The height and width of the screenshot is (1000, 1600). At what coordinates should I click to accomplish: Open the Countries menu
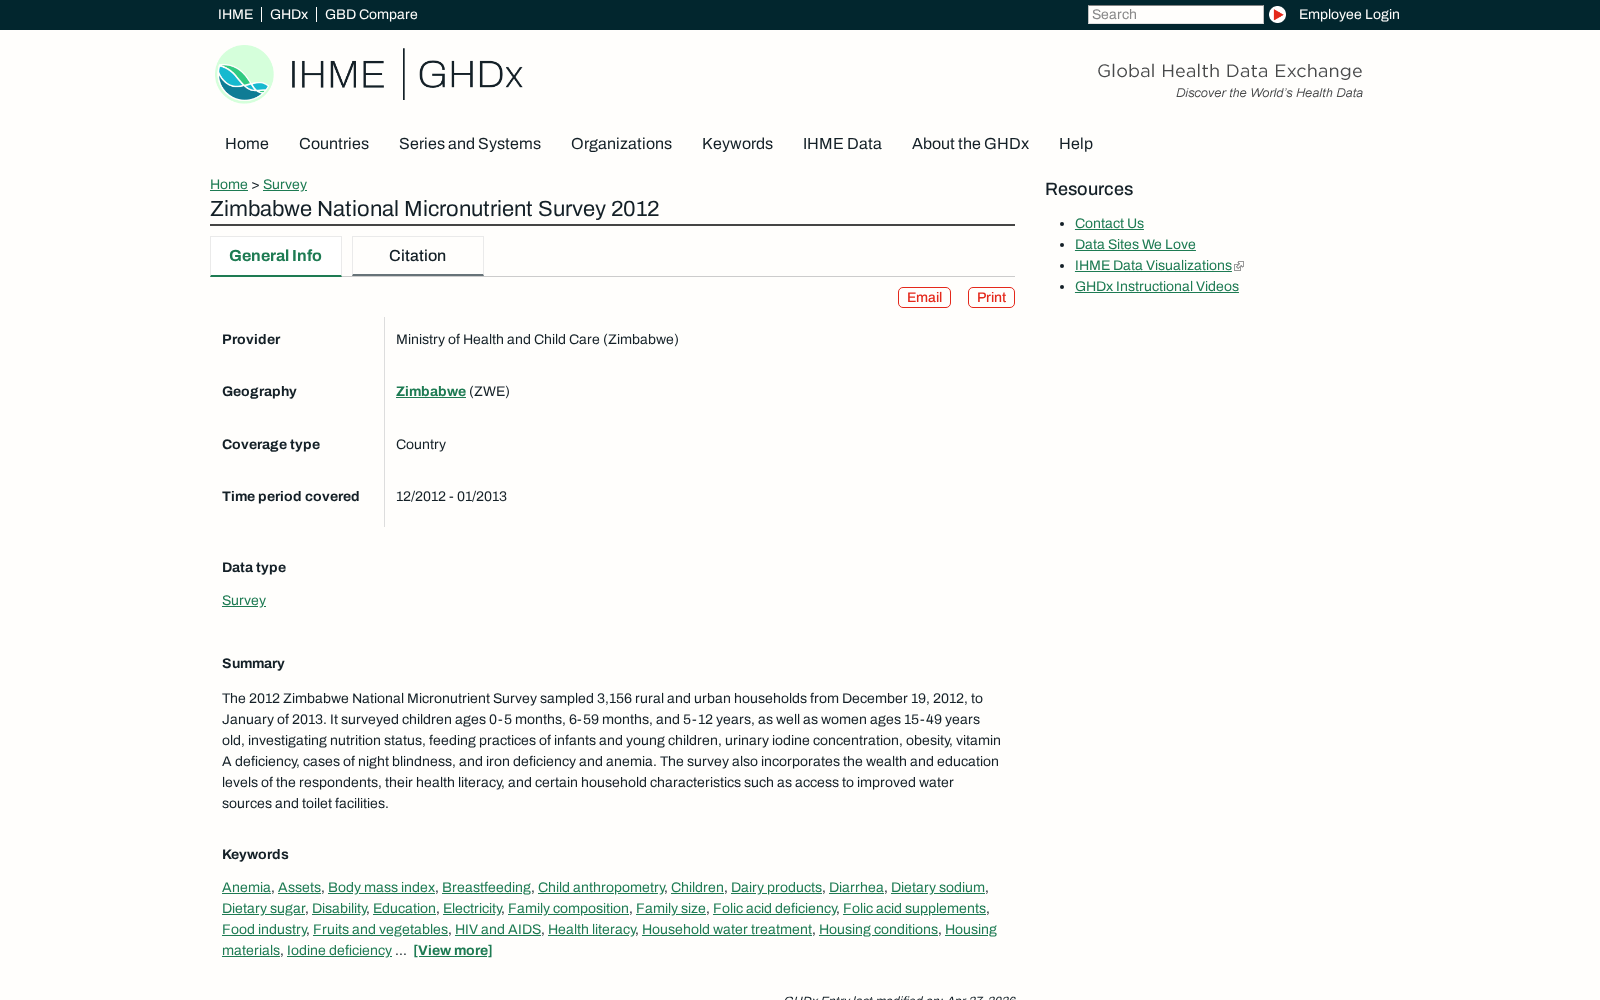point(334,144)
